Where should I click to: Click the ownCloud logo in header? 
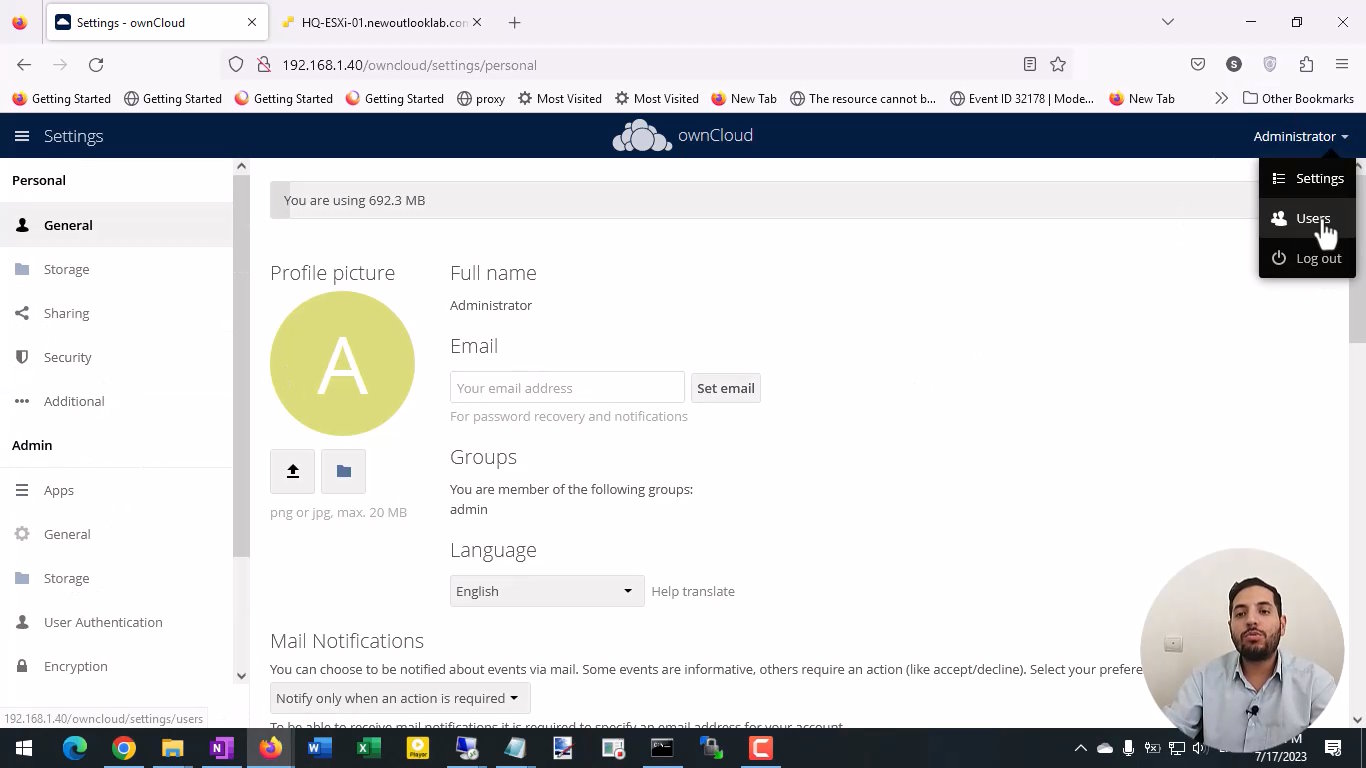683,136
